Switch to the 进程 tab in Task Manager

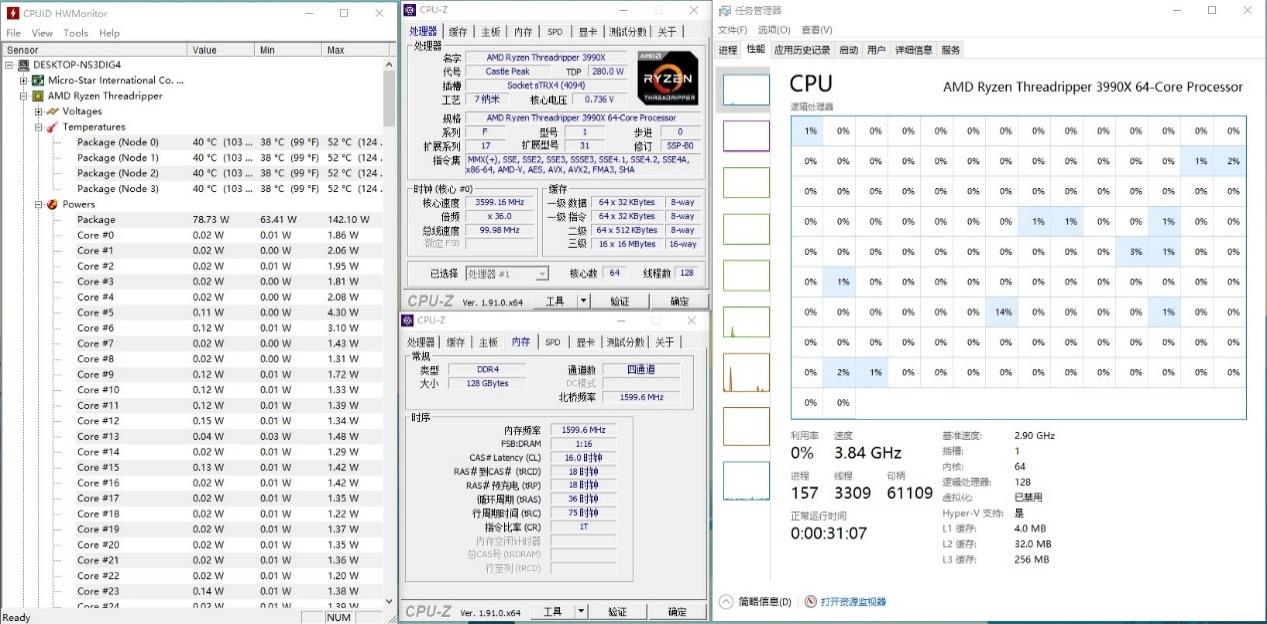point(728,49)
